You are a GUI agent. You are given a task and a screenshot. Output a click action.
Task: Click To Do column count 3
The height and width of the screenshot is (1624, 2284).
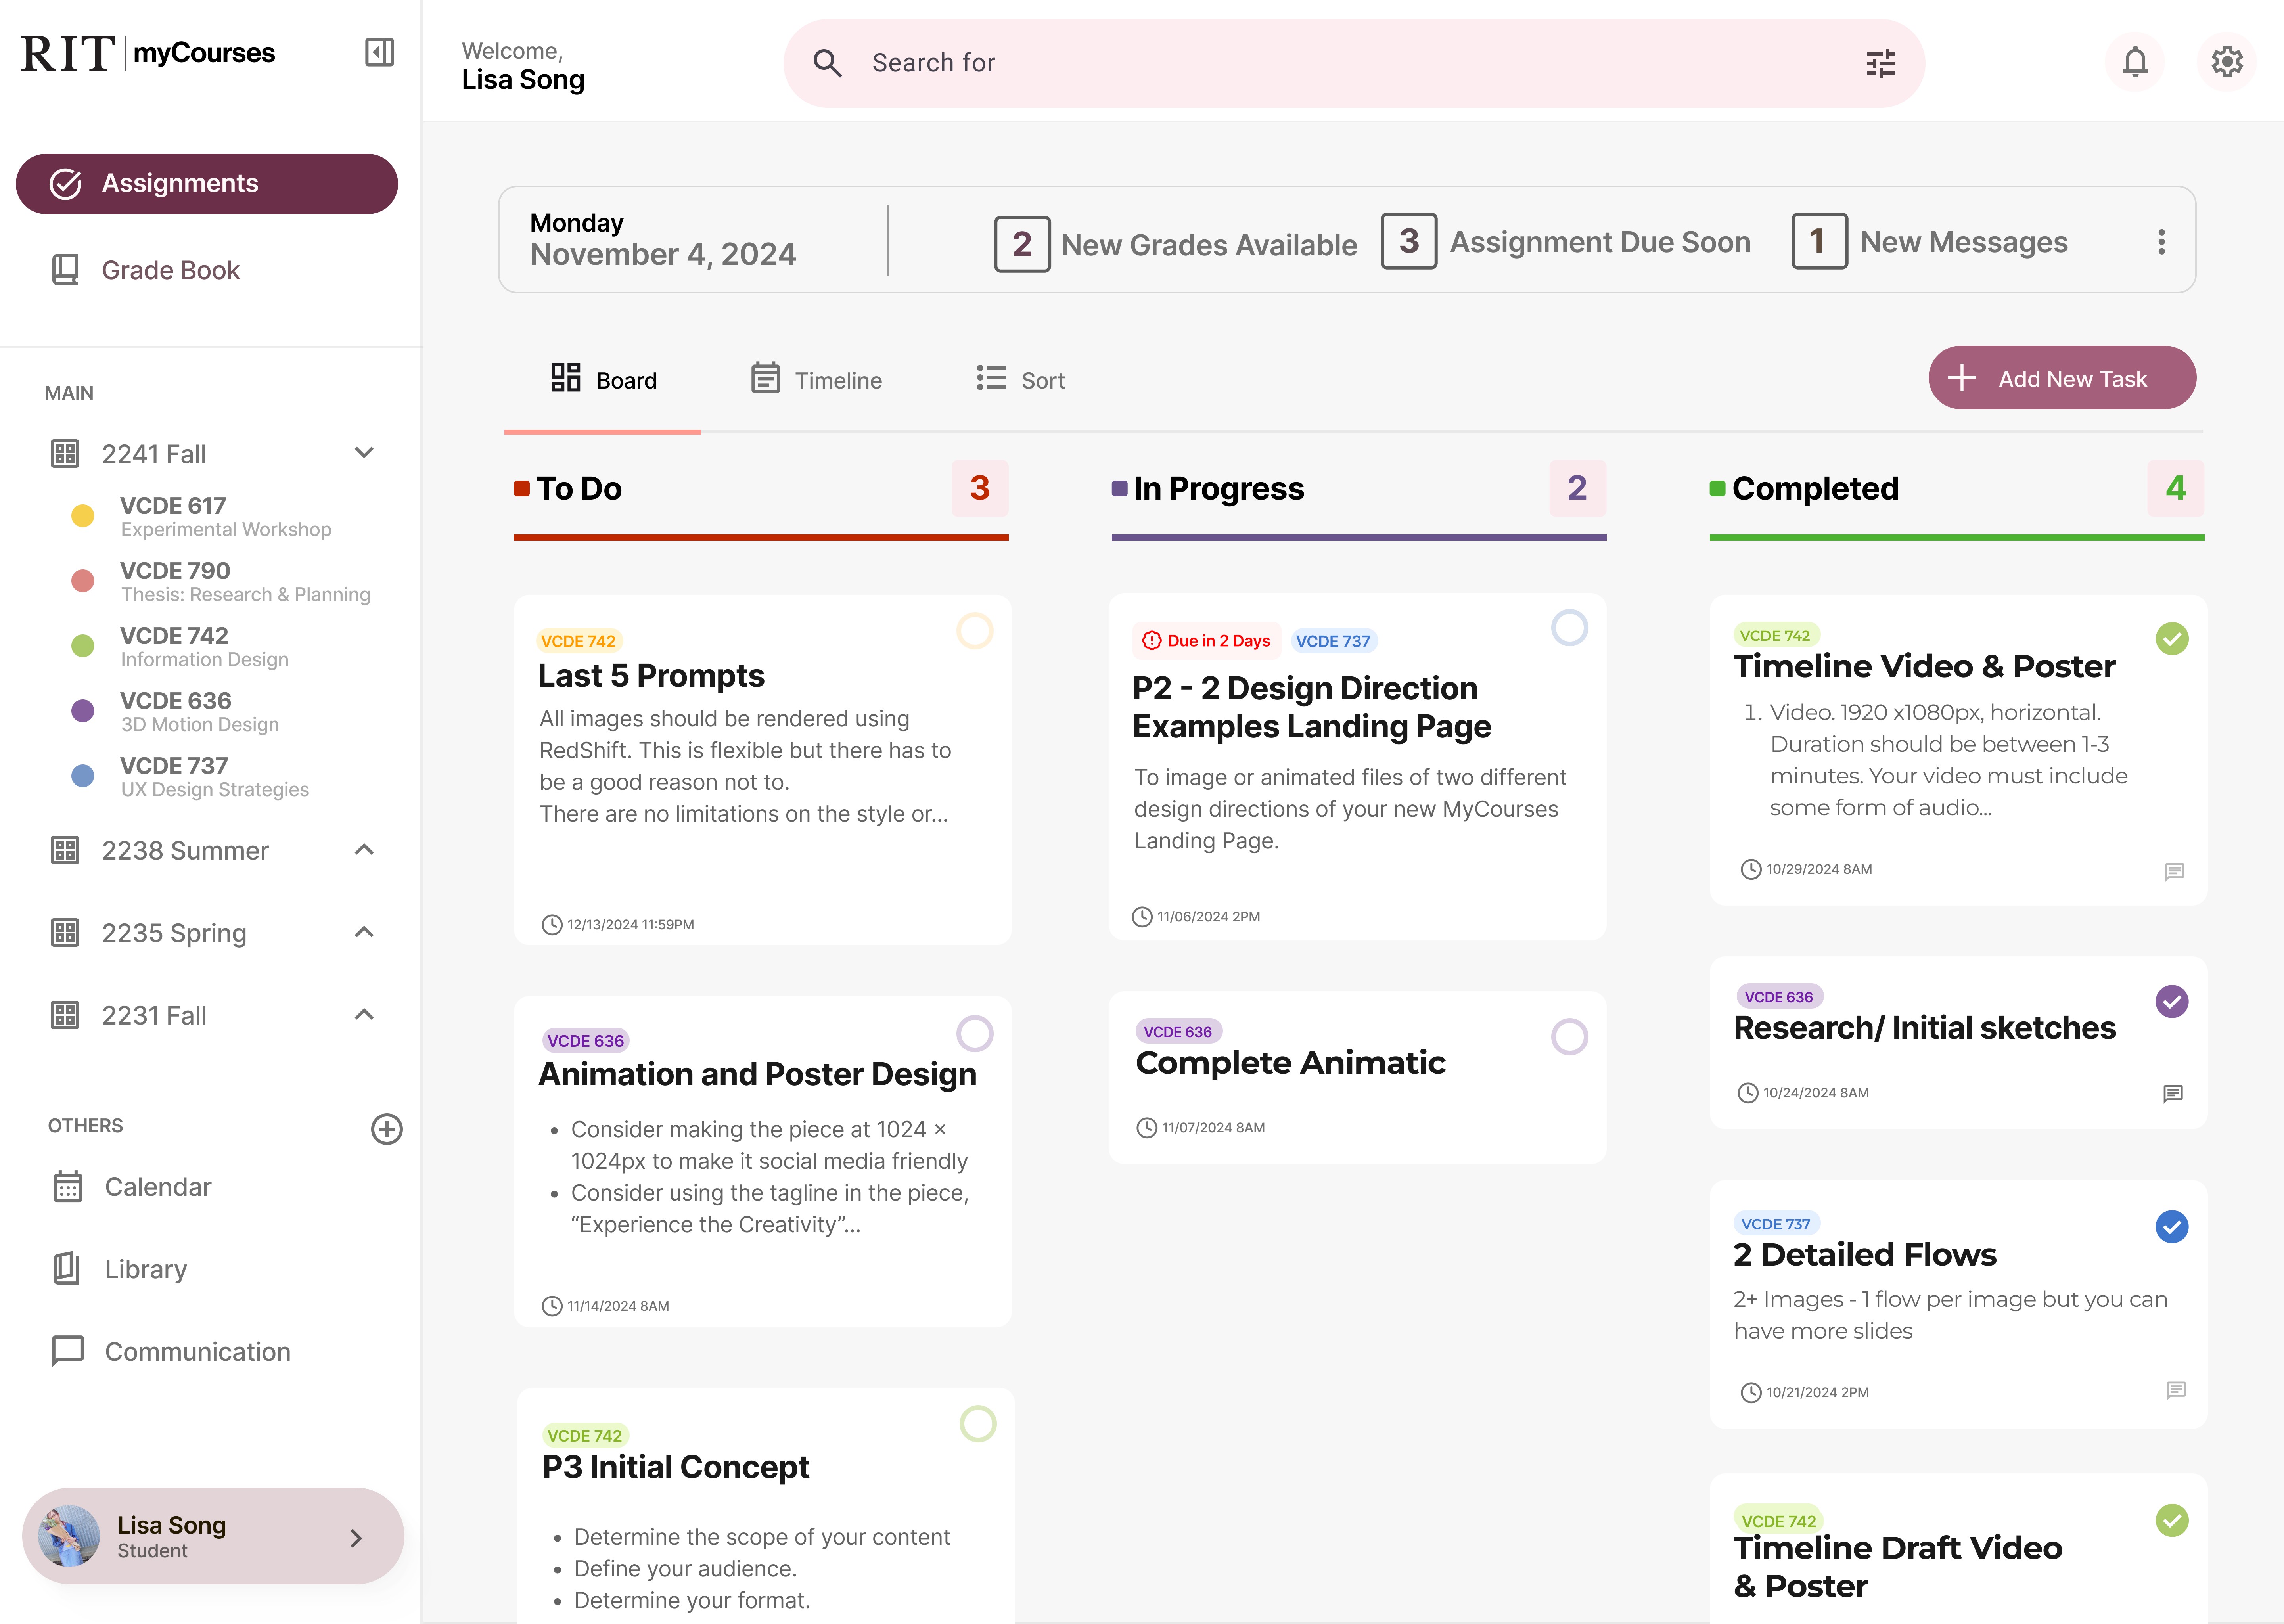pyautogui.click(x=980, y=488)
